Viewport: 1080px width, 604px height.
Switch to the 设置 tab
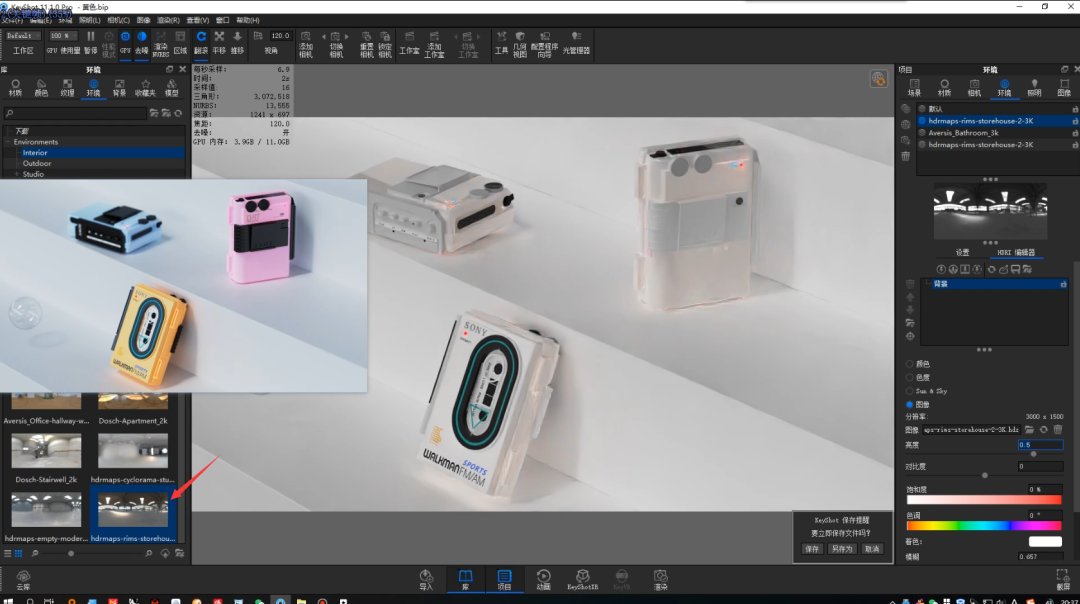click(962, 252)
